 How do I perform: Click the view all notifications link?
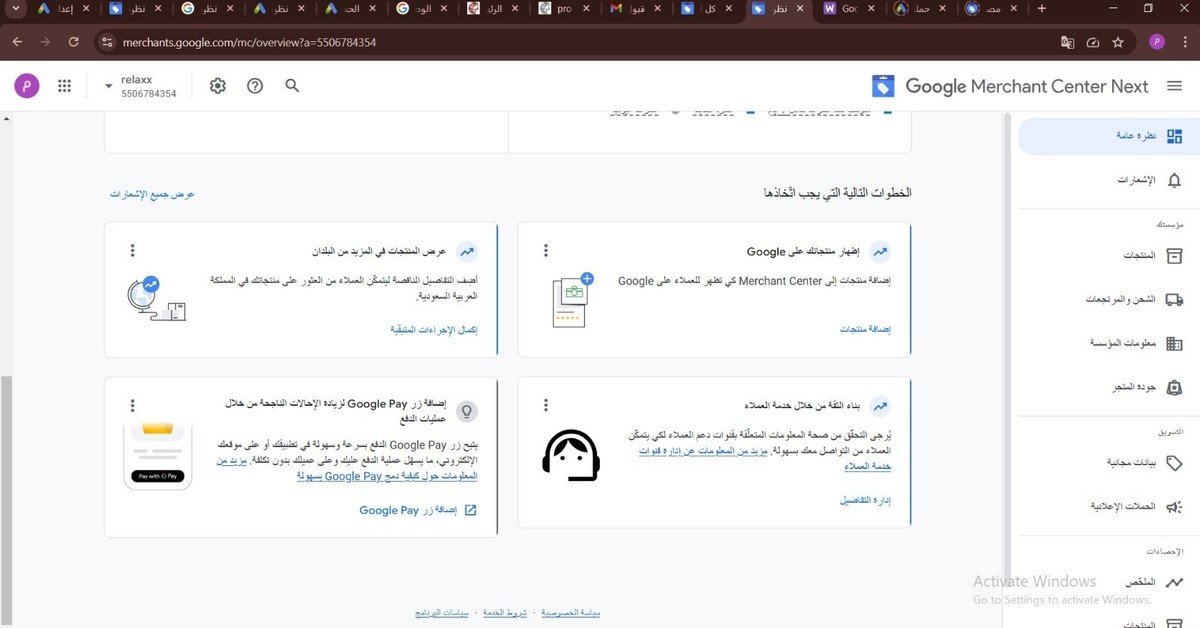(x=152, y=194)
